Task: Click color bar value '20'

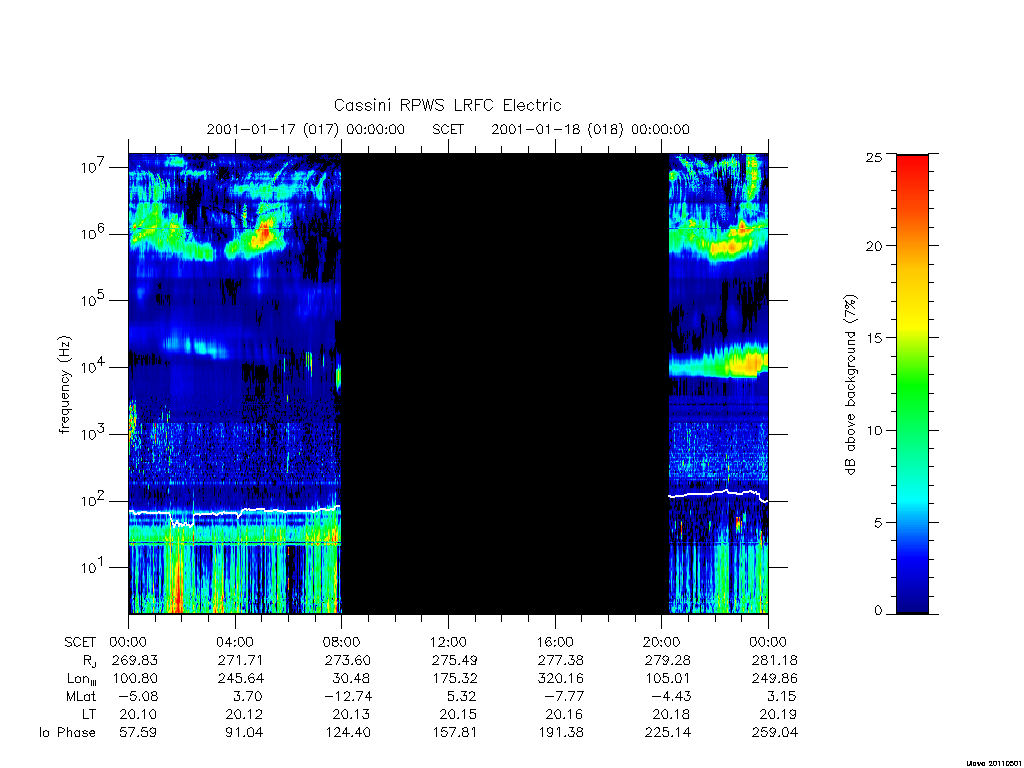Action: point(874,246)
